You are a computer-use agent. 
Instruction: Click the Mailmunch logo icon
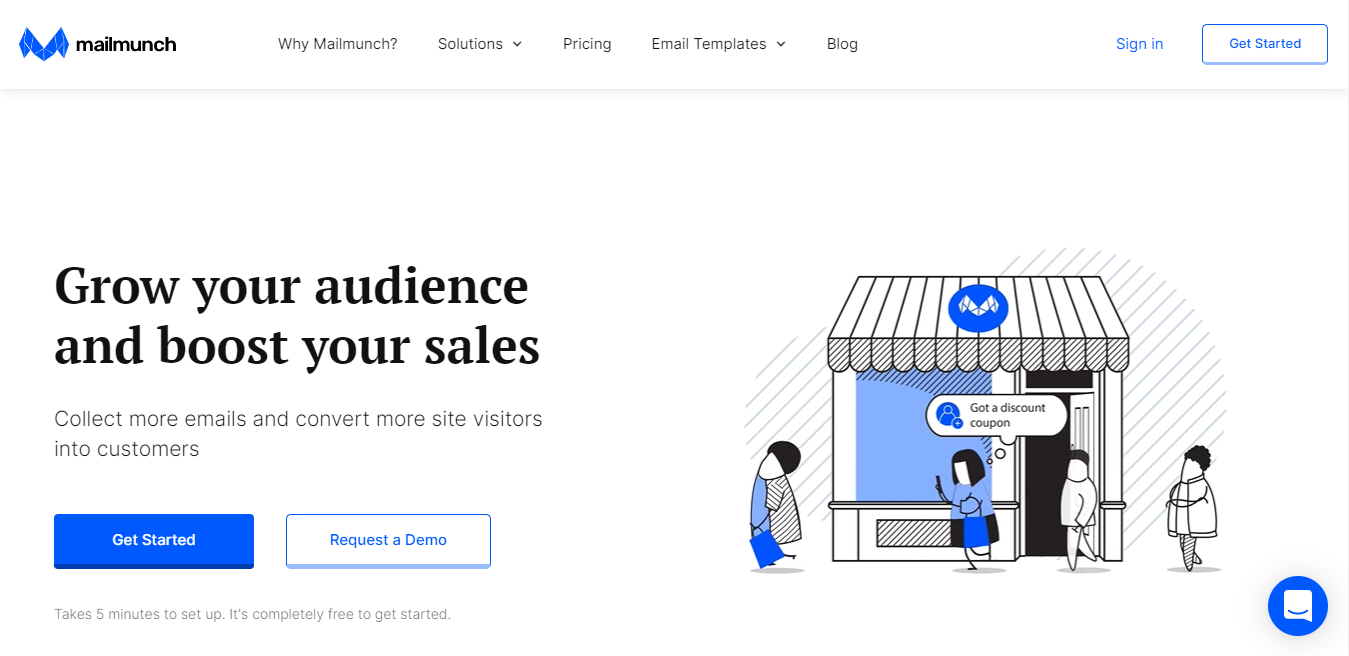click(41, 43)
